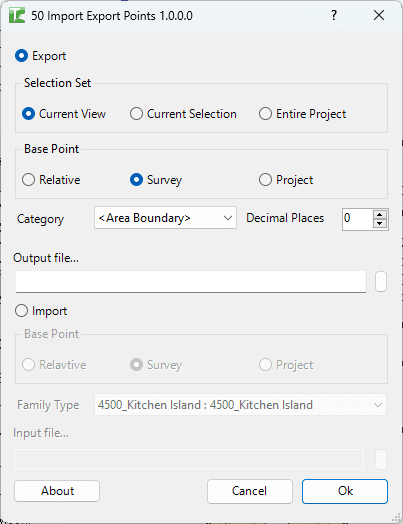Open the Family Type dropdown
The height and width of the screenshot is (524, 403).
point(240,405)
